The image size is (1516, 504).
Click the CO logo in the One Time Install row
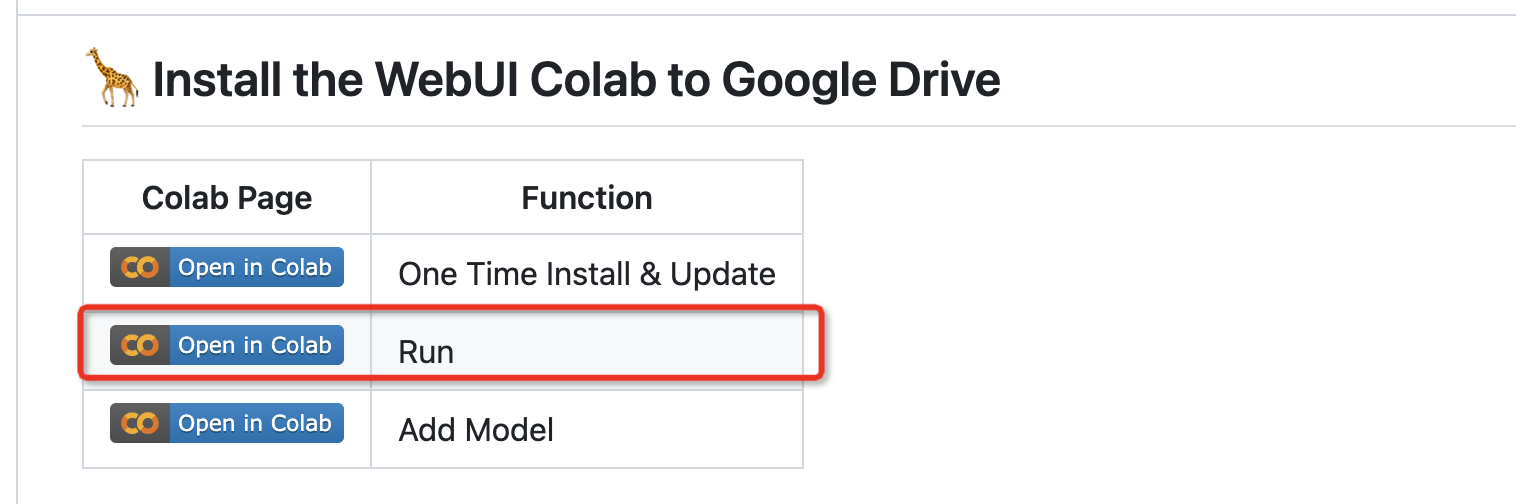click(x=140, y=268)
